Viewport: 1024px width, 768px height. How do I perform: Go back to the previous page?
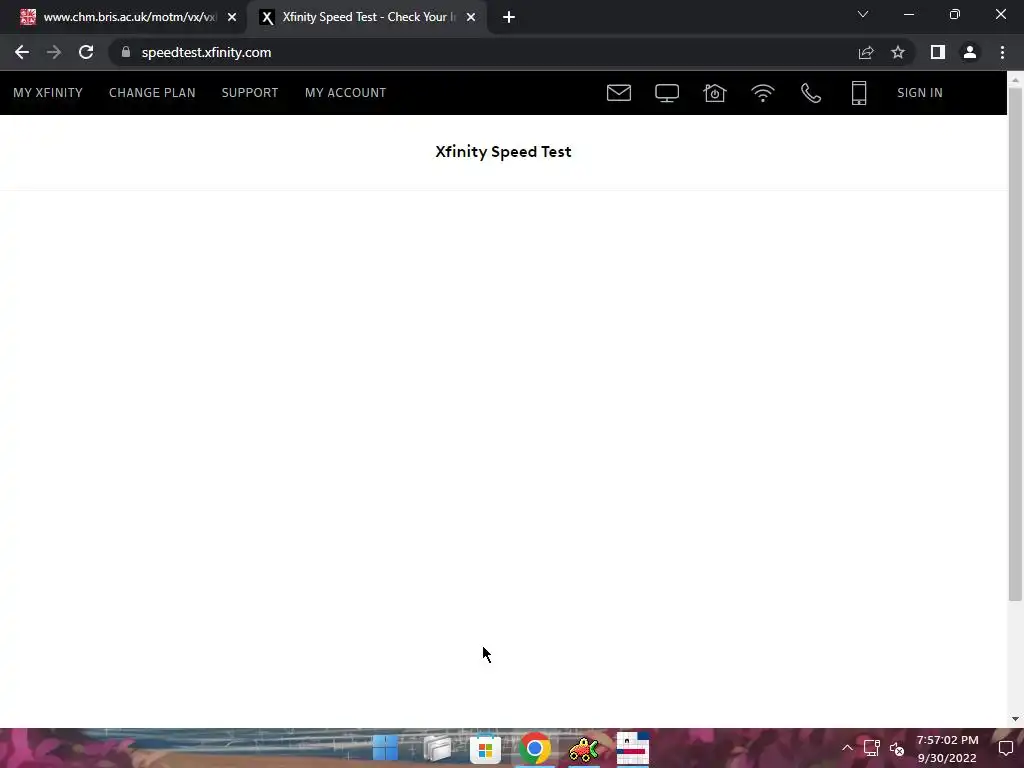coord(22,52)
